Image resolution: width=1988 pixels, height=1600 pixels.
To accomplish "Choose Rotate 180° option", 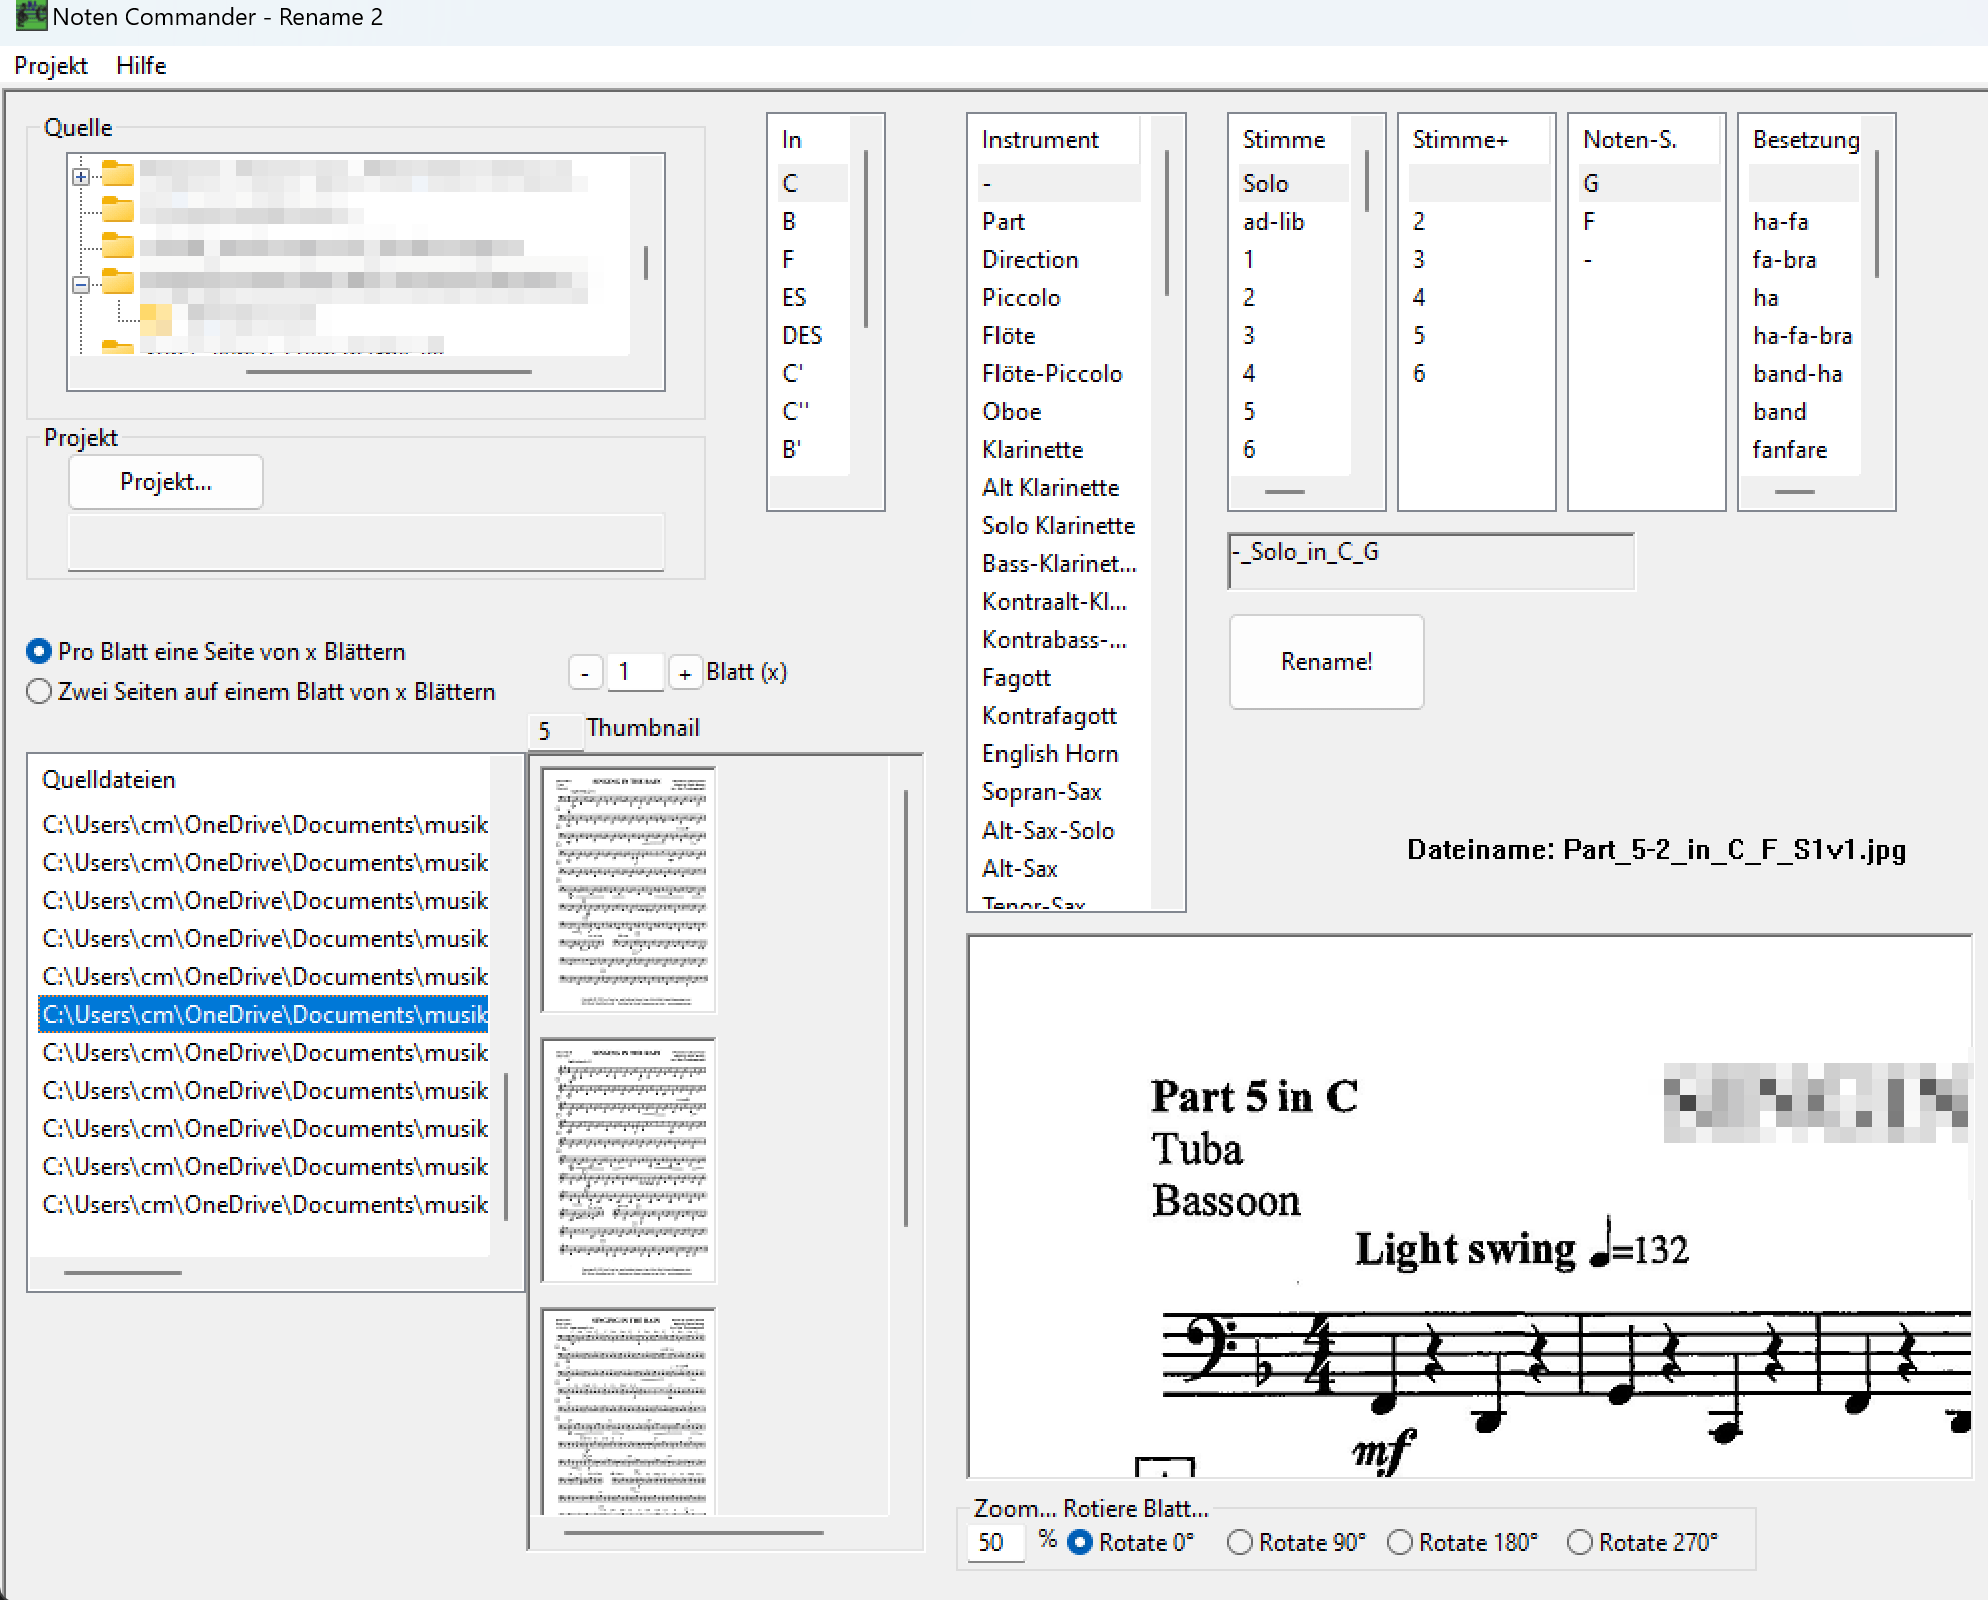I will coord(1400,1543).
